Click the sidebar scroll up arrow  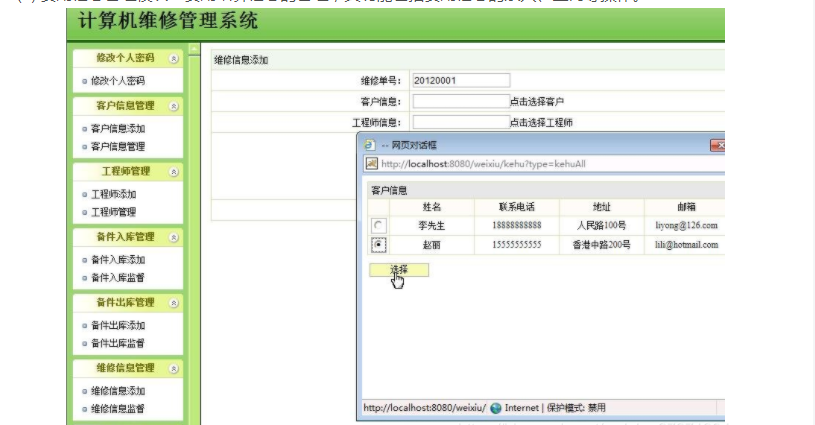click(x=194, y=49)
